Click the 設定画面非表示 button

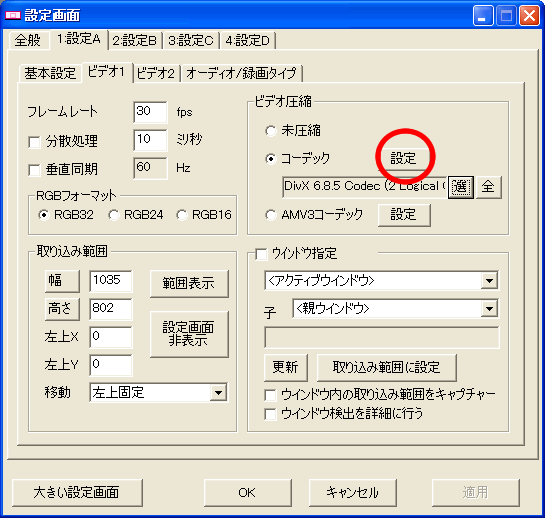coord(189,334)
